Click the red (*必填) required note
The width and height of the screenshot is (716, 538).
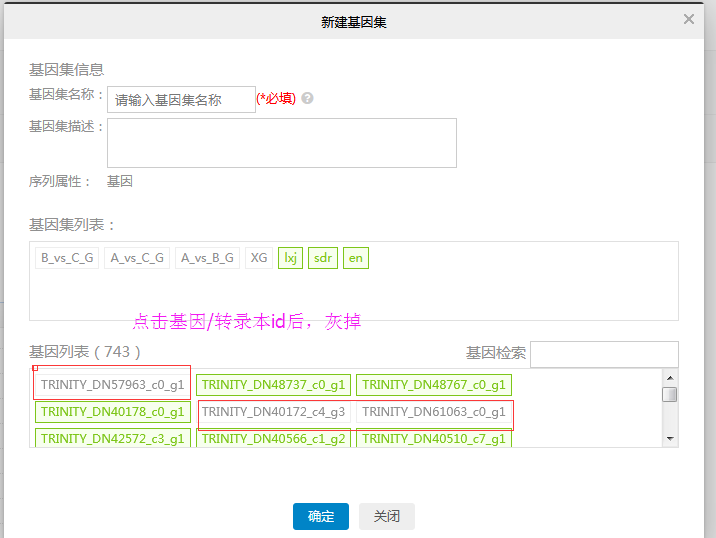(x=276, y=98)
